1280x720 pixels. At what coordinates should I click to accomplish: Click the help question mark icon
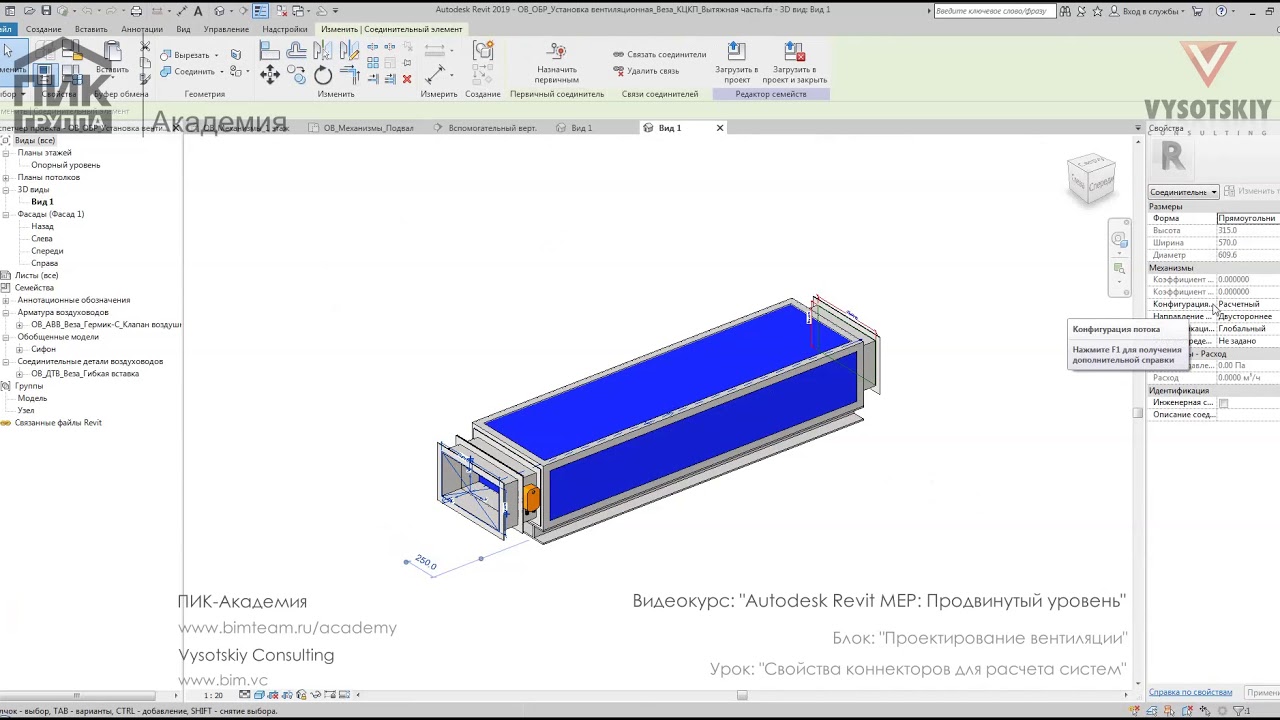click(1221, 11)
